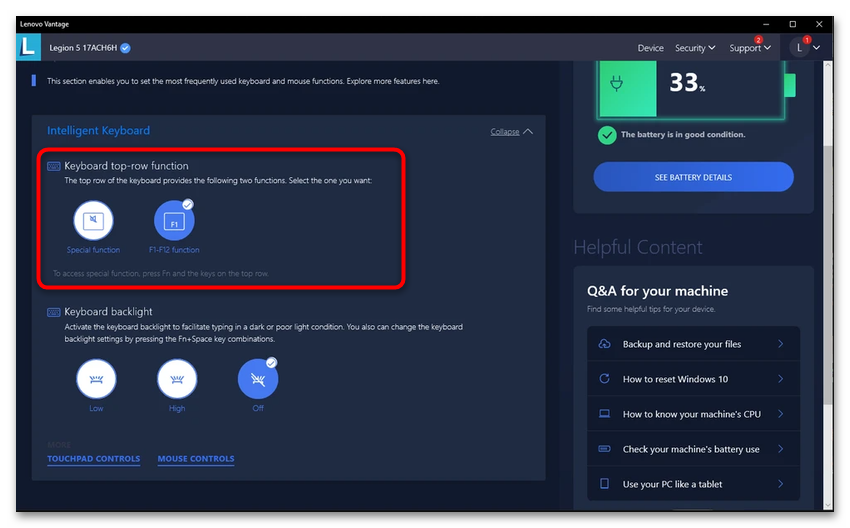Click the reset Windows refresh icon
The image size is (850, 528).
pyautogui.click(x=604, y=378)
